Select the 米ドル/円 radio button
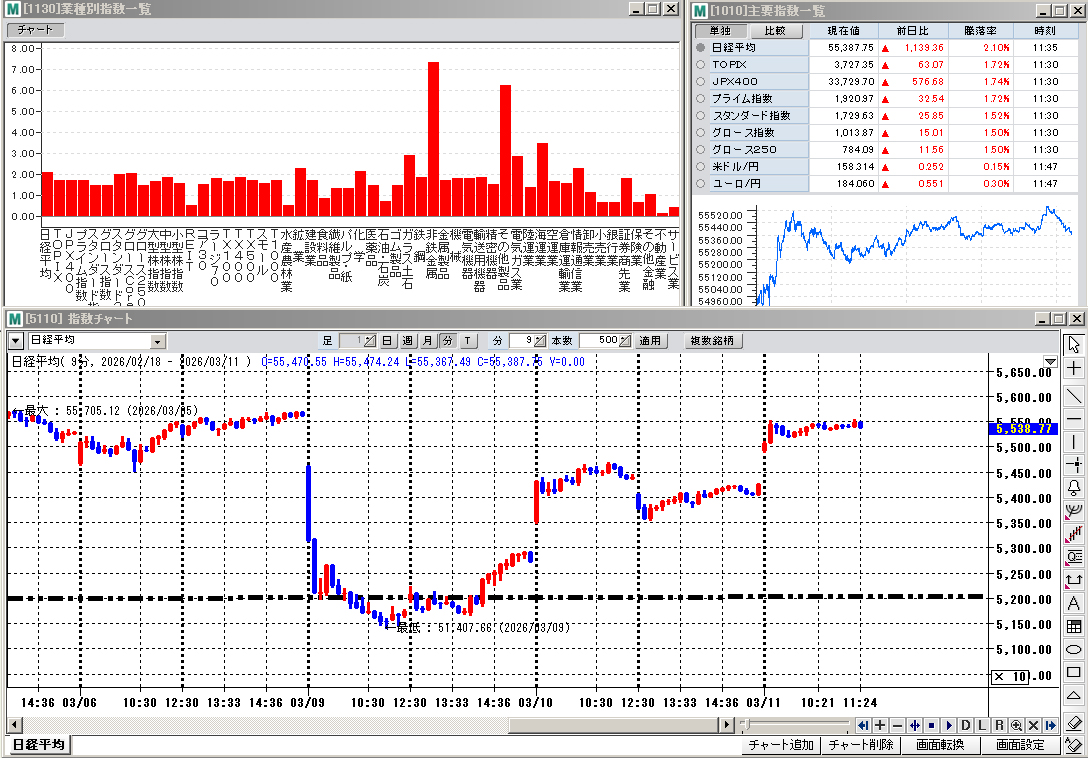The width and height of the screenshot is (1088, 758). coord(700,167)
